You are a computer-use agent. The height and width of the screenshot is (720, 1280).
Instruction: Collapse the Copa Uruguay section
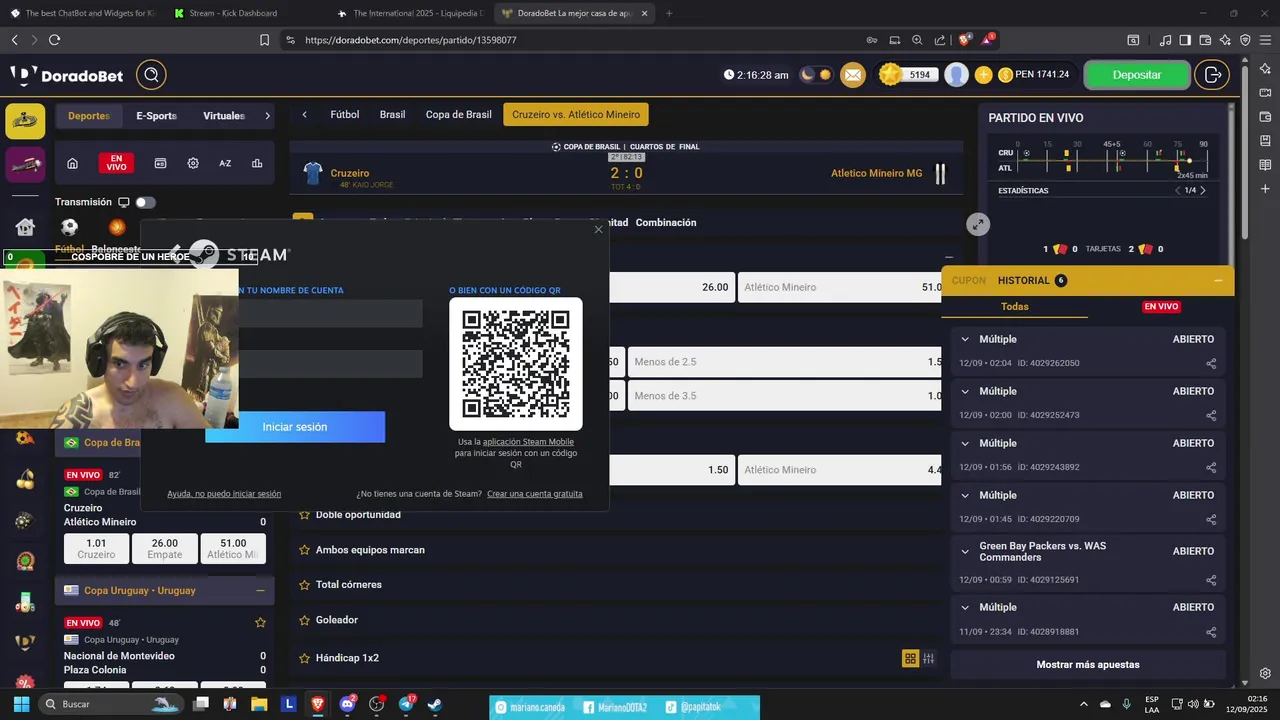[260, 591]
